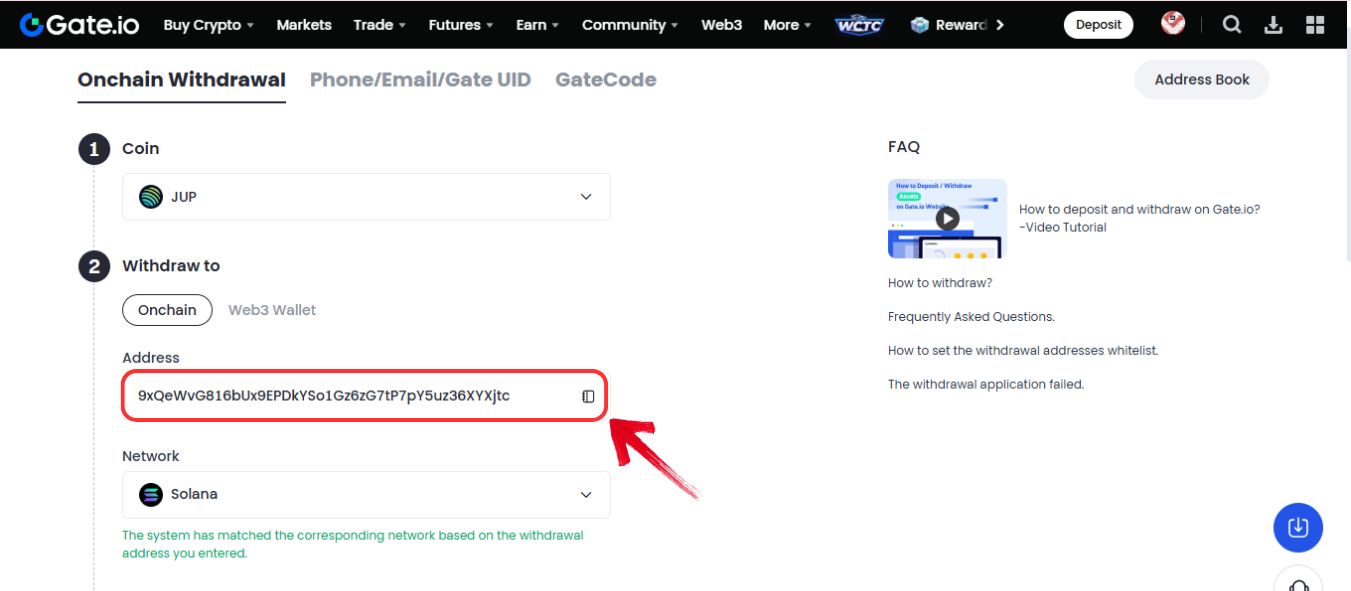Go to Markets page
The width and height of the screenshot is (1351, 591).
click(x=304, y=25)
